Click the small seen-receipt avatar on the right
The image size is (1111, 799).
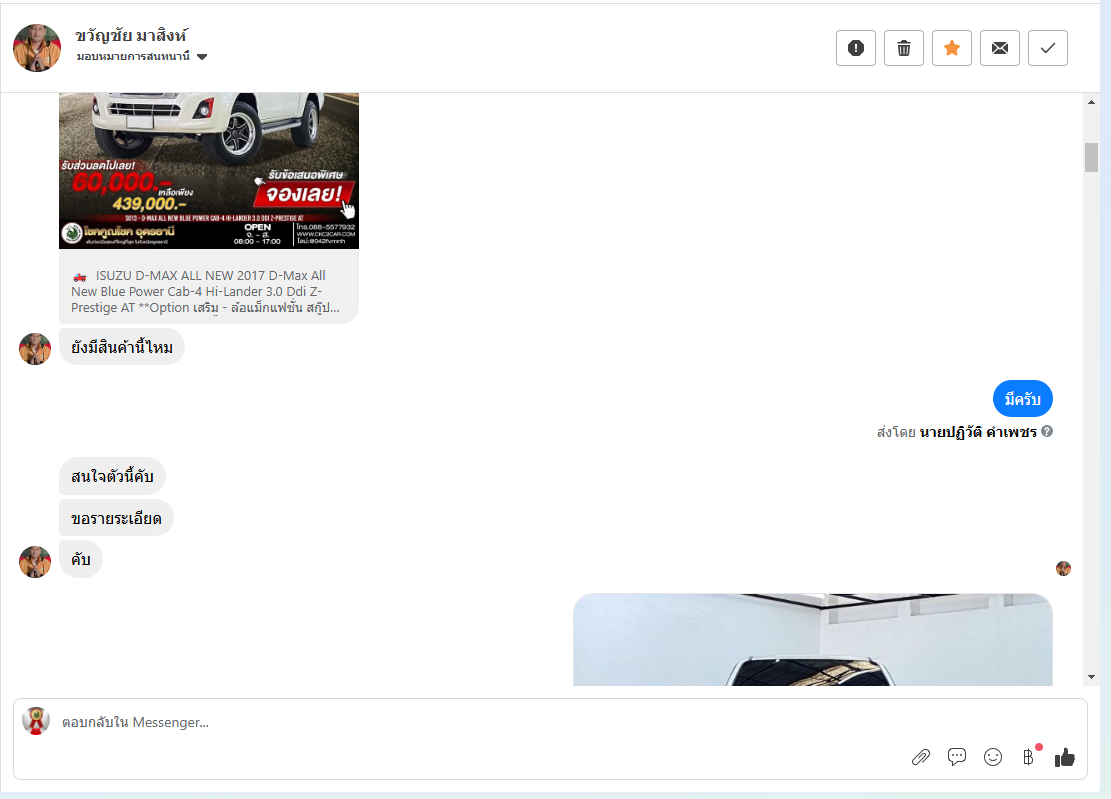point(1063,568)
